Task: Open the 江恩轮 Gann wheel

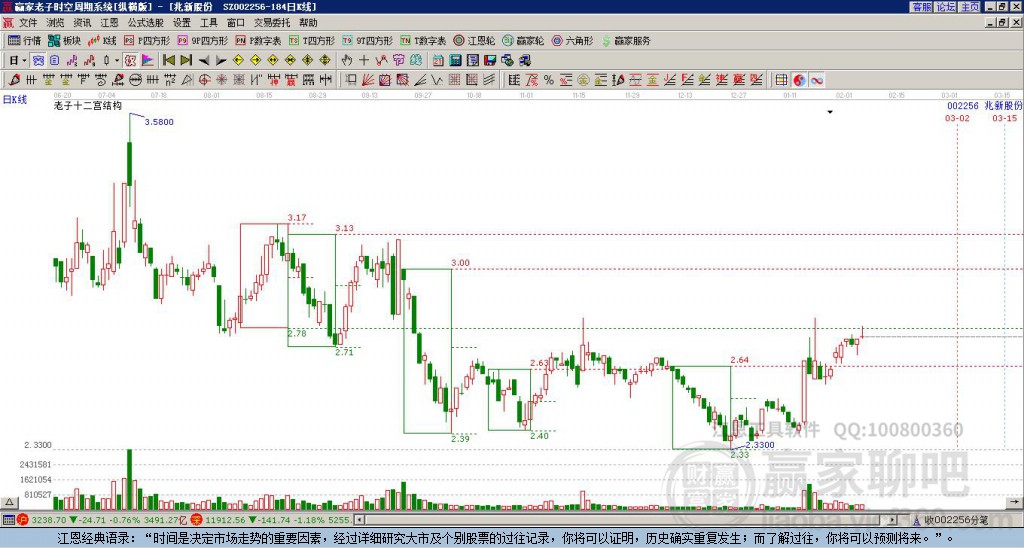Action: pos(474,40)
